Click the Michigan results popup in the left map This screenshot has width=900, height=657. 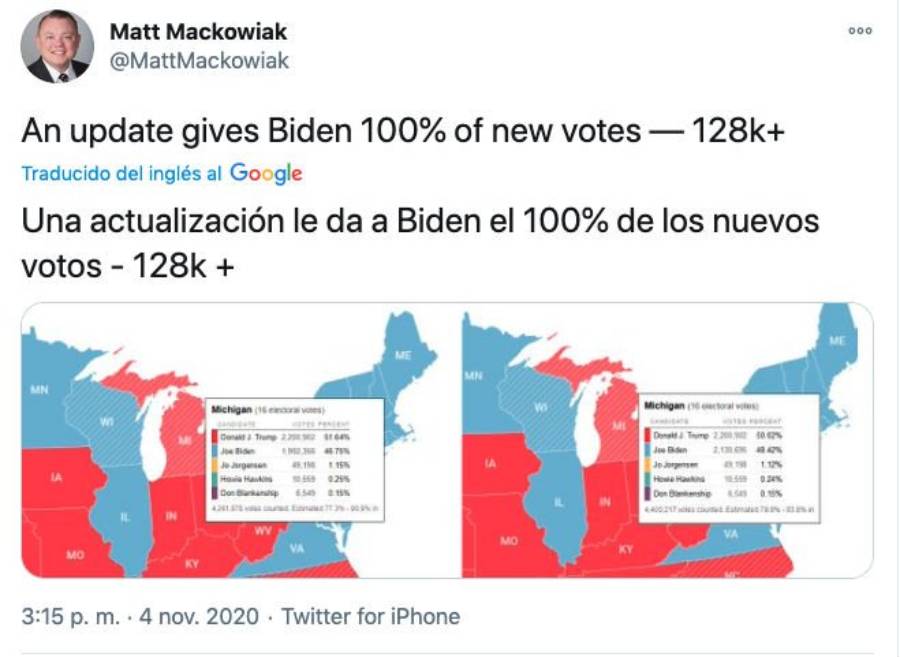click(295, 460)
